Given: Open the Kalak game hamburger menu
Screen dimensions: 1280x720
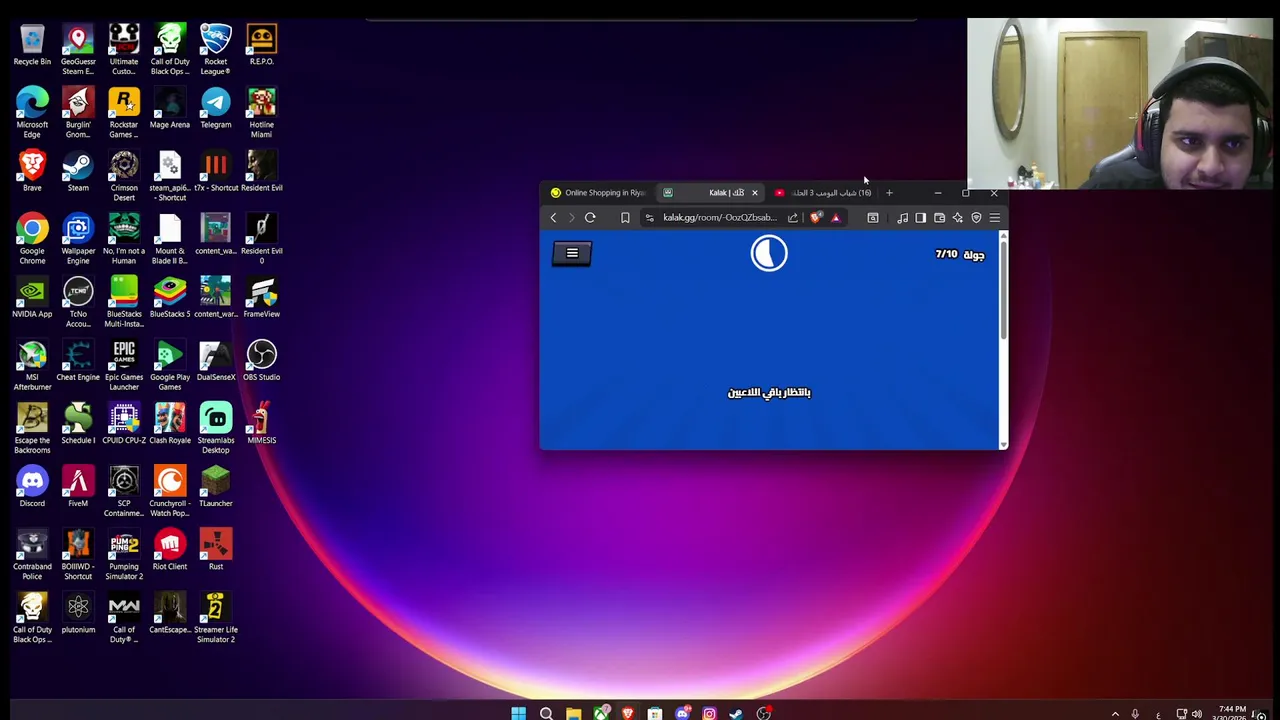Looking at the screenshot, I should click(x=572, y=254).
